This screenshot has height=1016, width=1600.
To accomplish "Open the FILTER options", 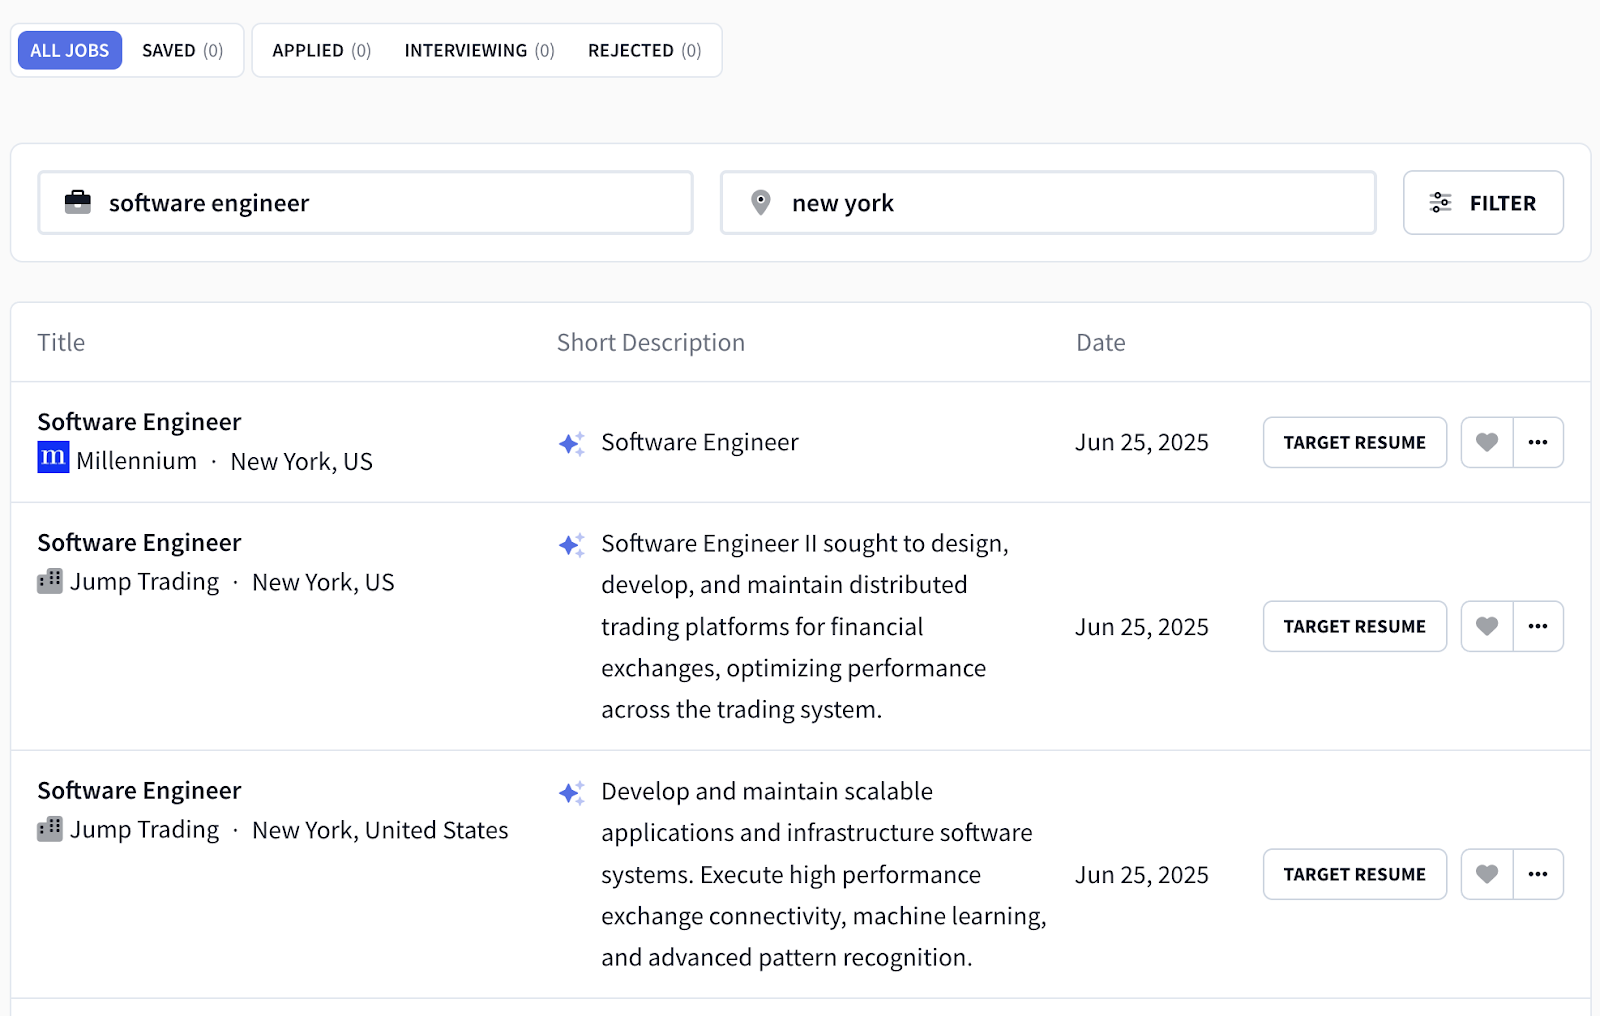I will tap(1483, 203).
